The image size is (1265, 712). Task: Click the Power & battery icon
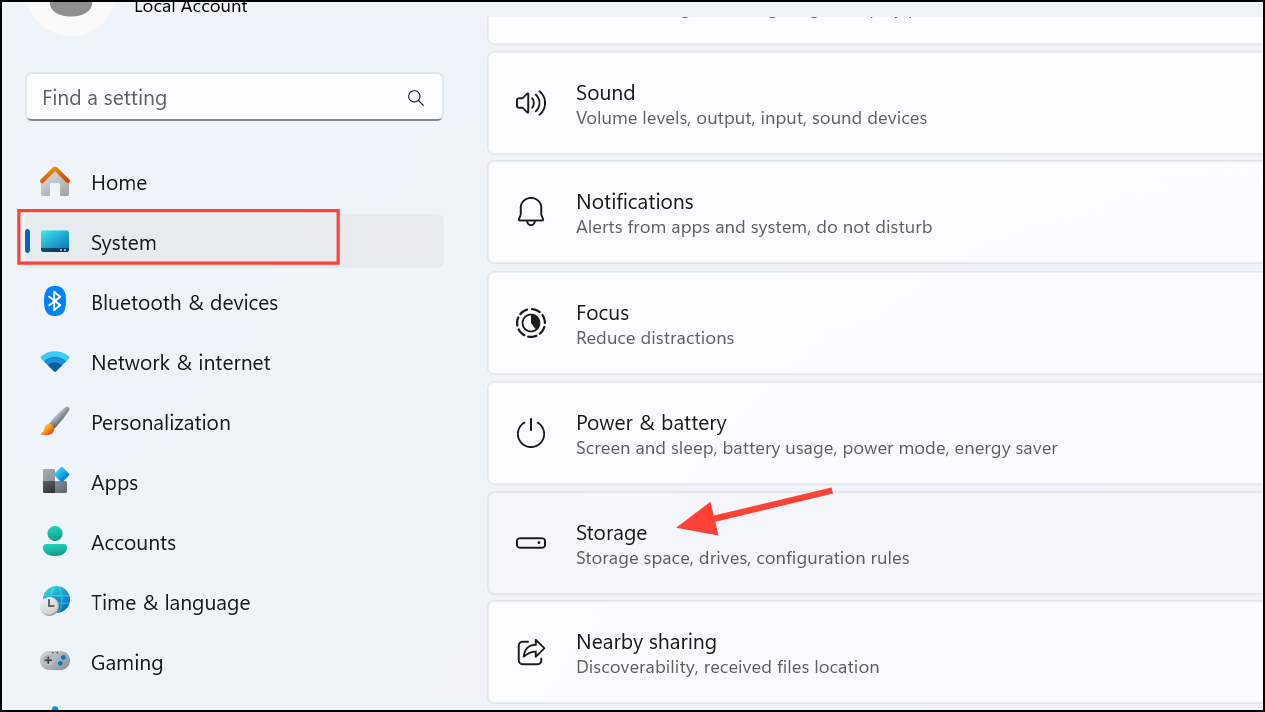pos(530,434)
